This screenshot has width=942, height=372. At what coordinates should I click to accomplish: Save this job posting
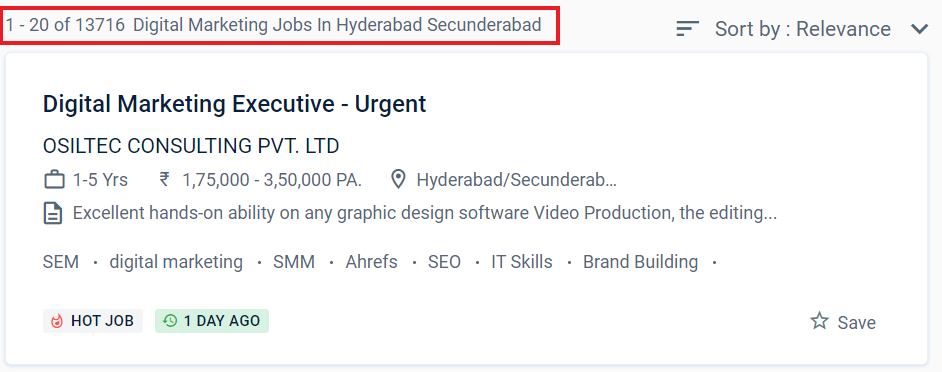[x=843, y=322]
